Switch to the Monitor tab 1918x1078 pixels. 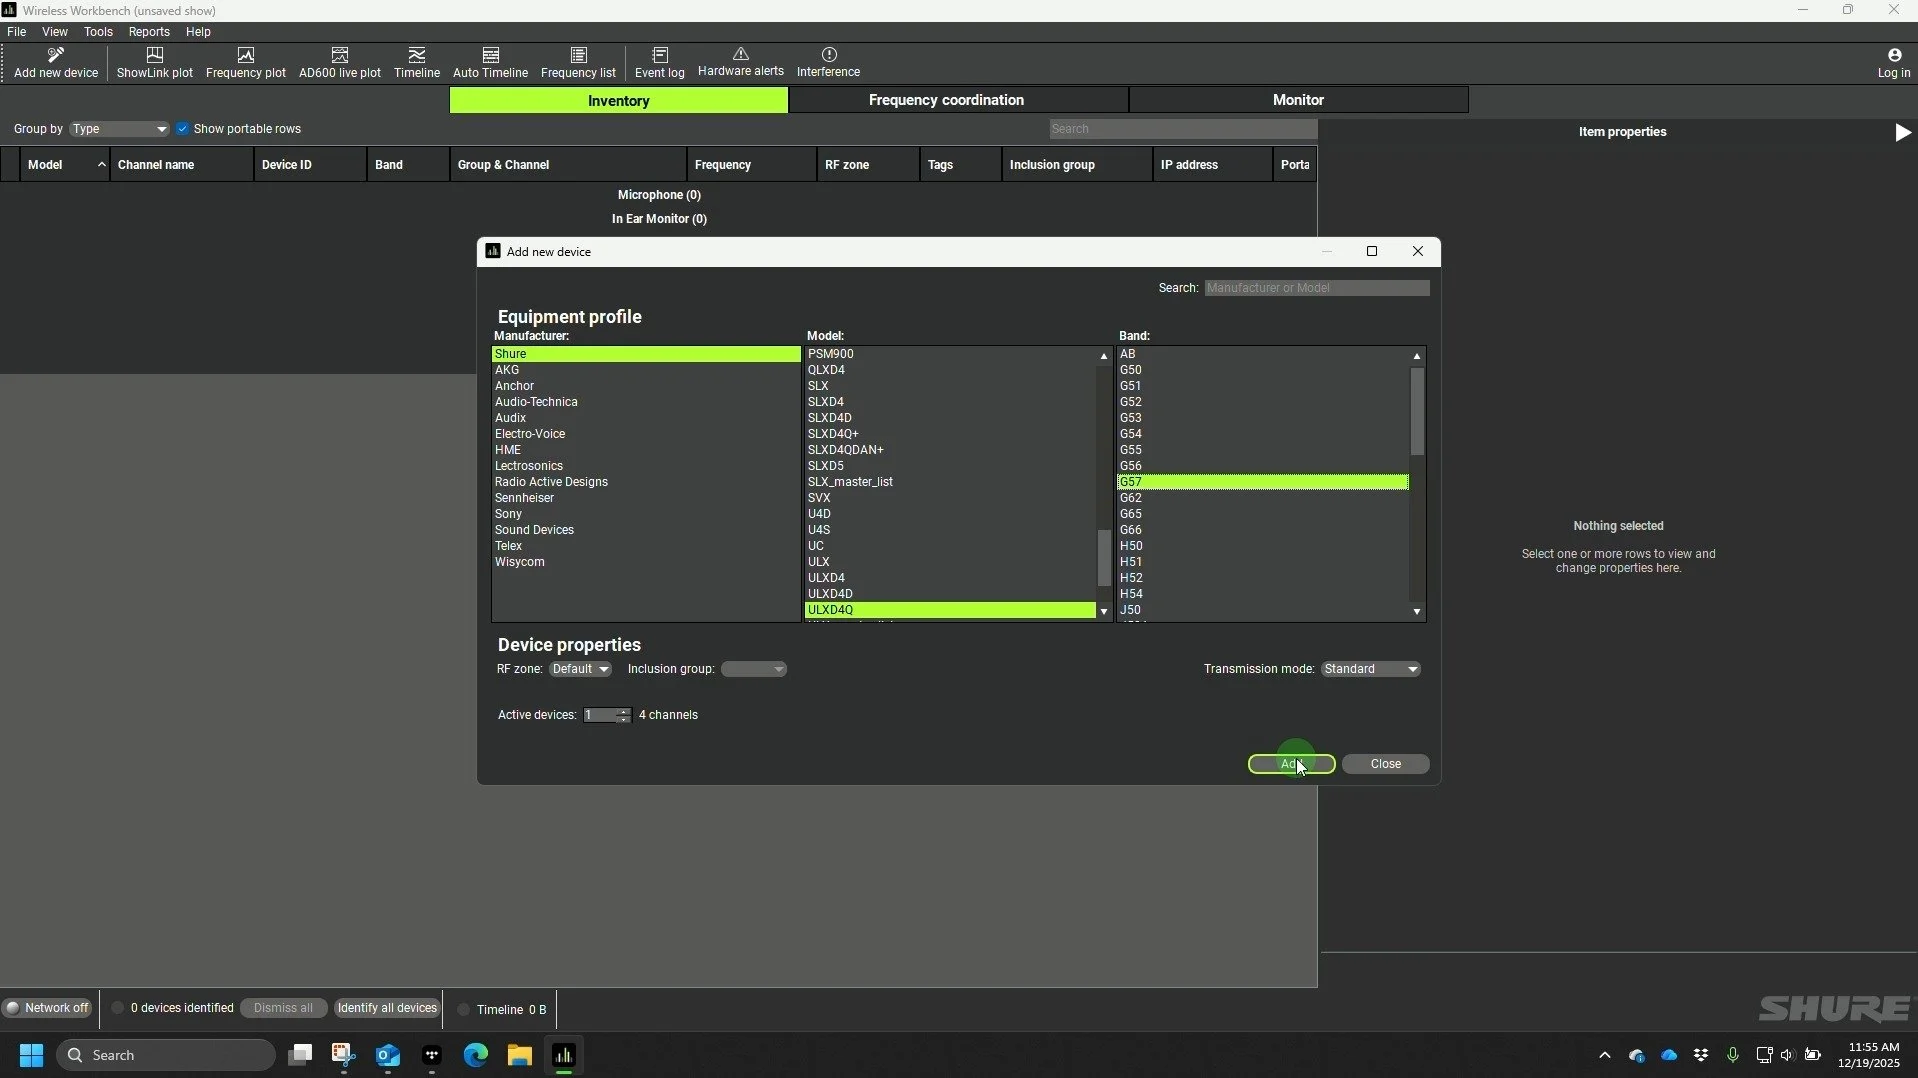[x=1298, y=100]
